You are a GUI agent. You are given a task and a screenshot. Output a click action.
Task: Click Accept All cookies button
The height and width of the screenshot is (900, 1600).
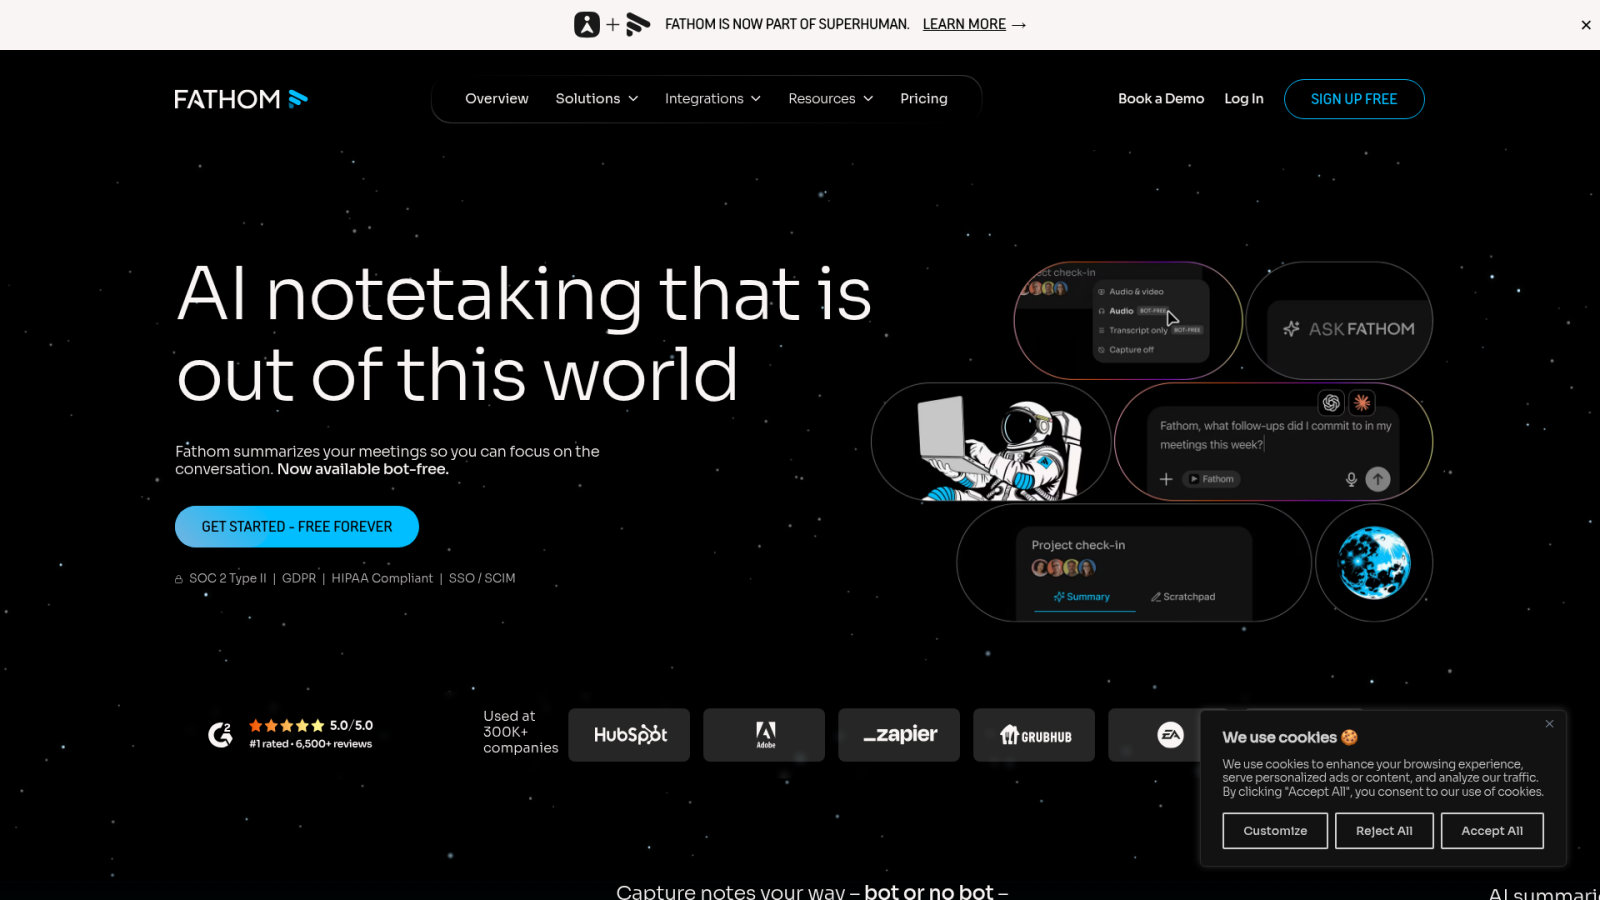point(1492,831)
